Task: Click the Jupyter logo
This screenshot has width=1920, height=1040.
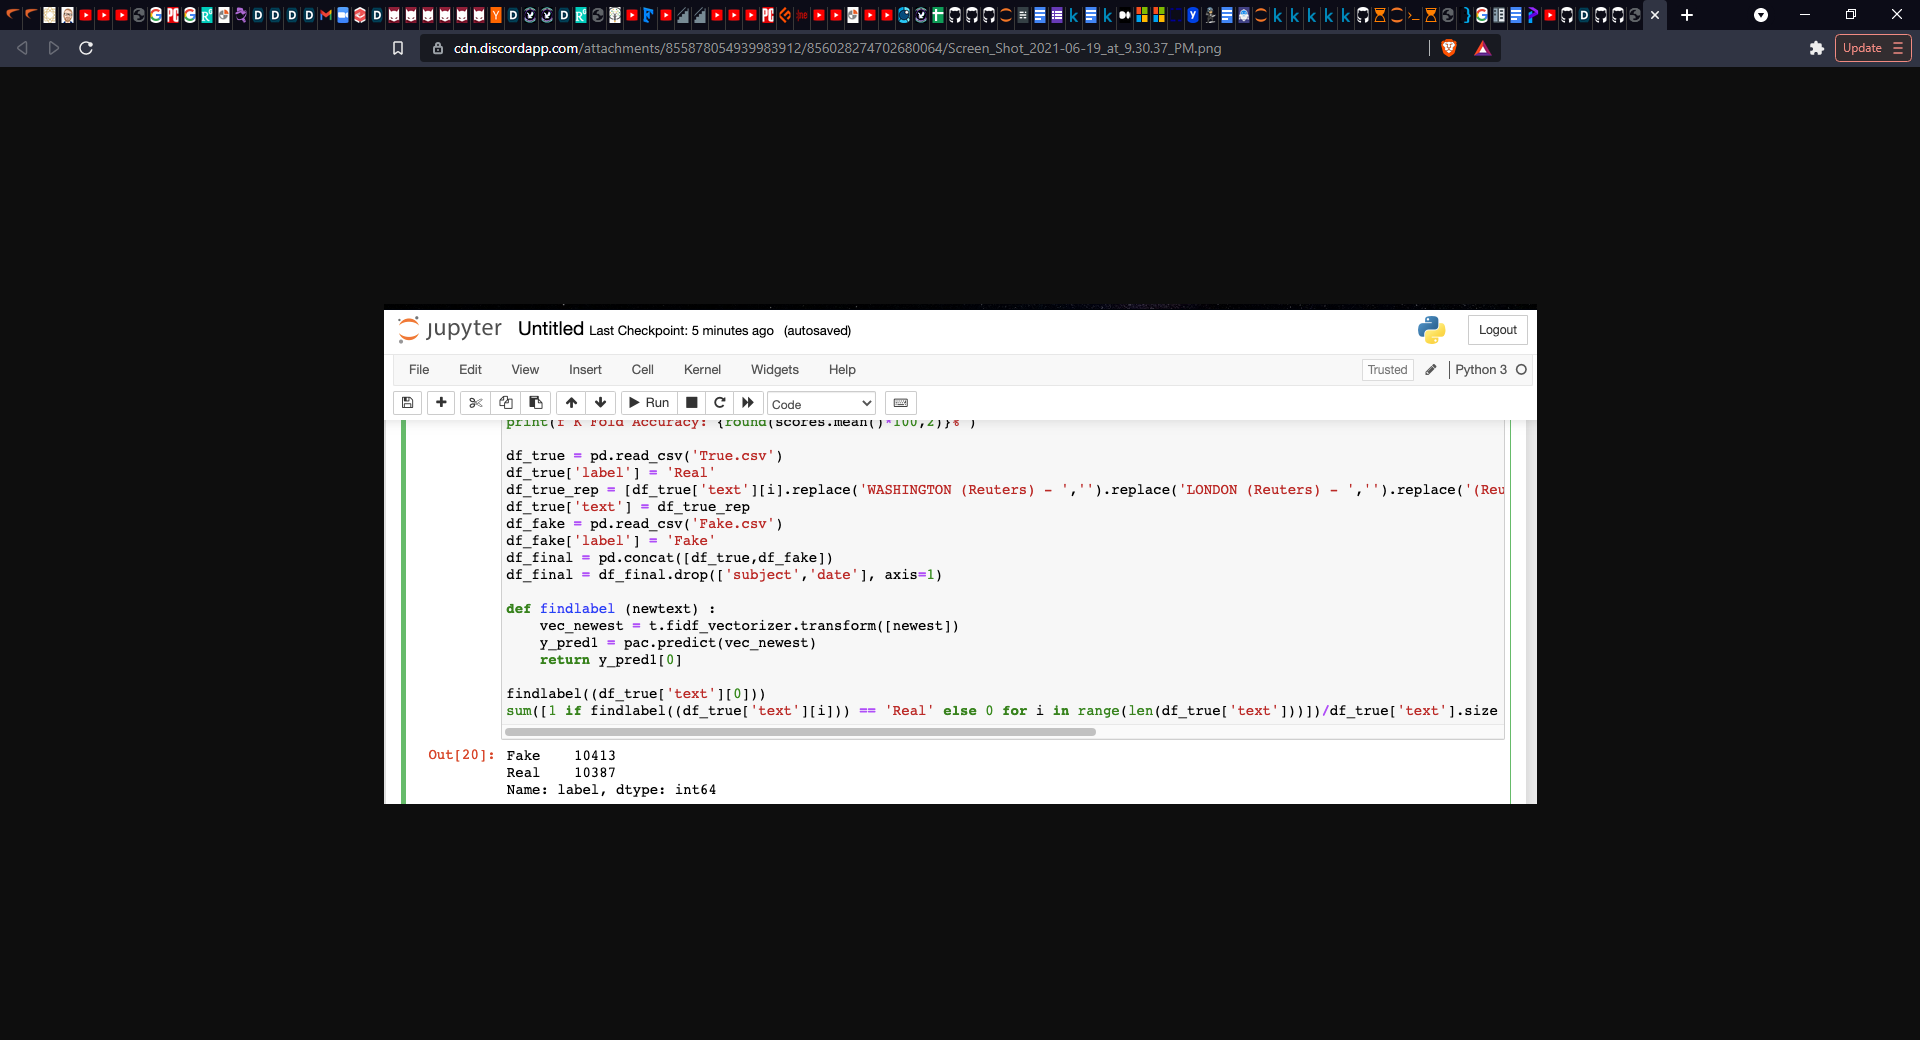Action: click(450, 329)
